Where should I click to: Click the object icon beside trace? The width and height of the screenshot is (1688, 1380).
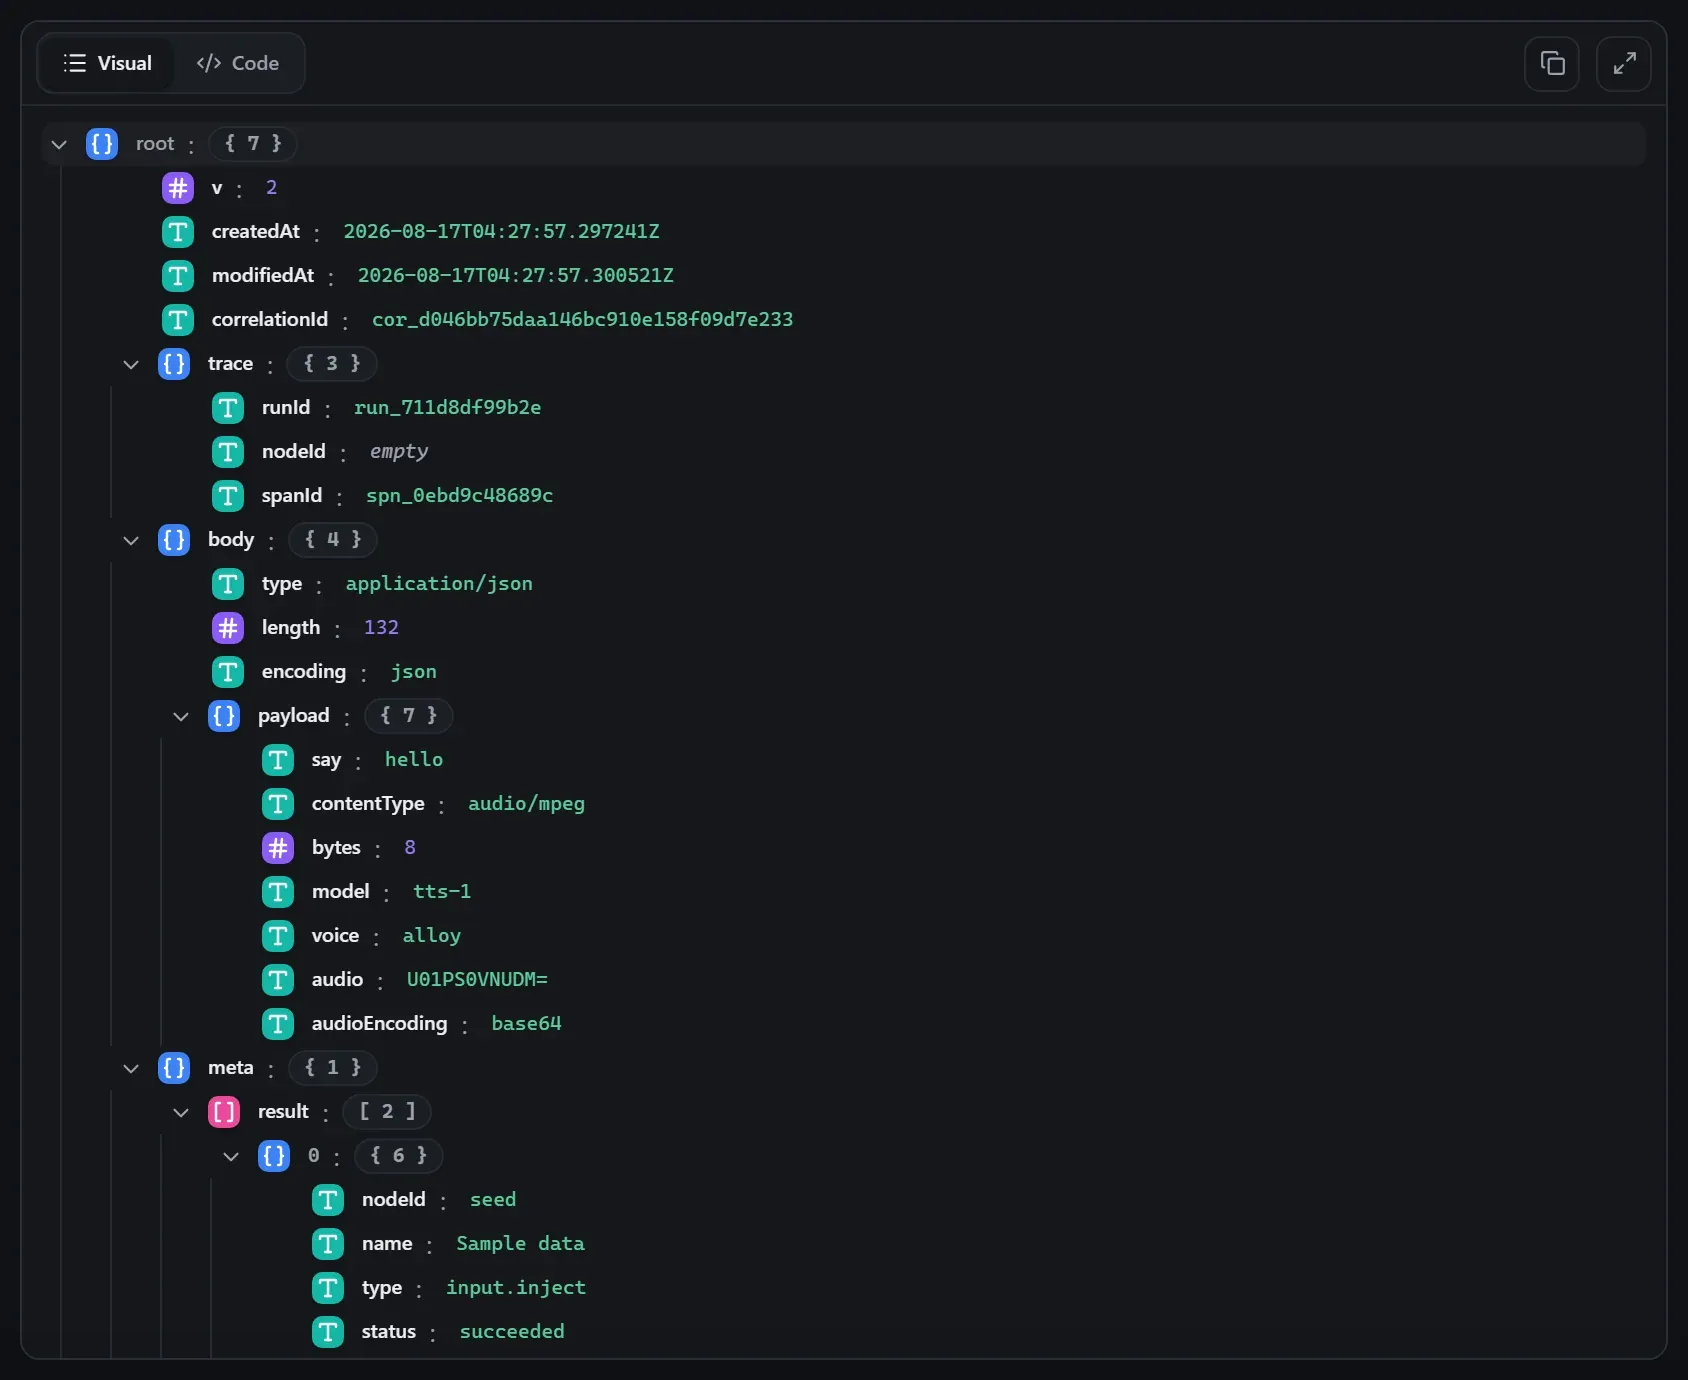point(174,364)
